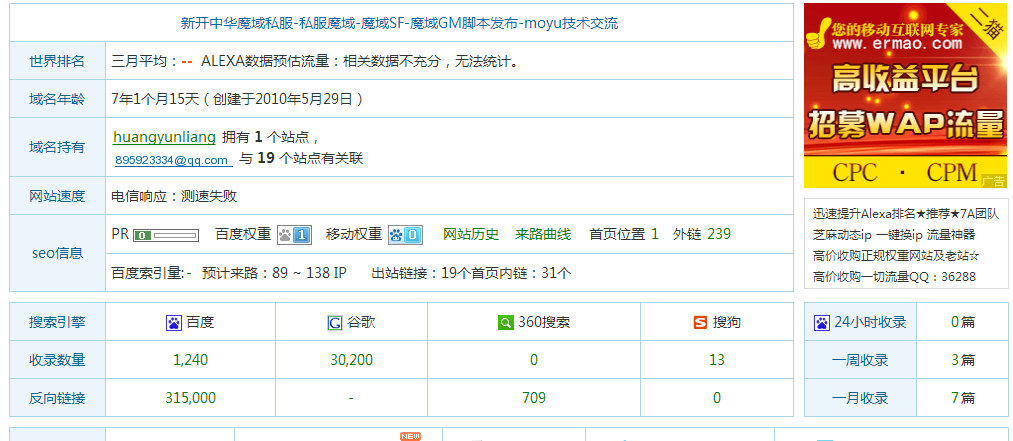Click the 百度权重 paw badge showing 1
The height and width of the screenshot is (441, 1013).
pos(294,234)
